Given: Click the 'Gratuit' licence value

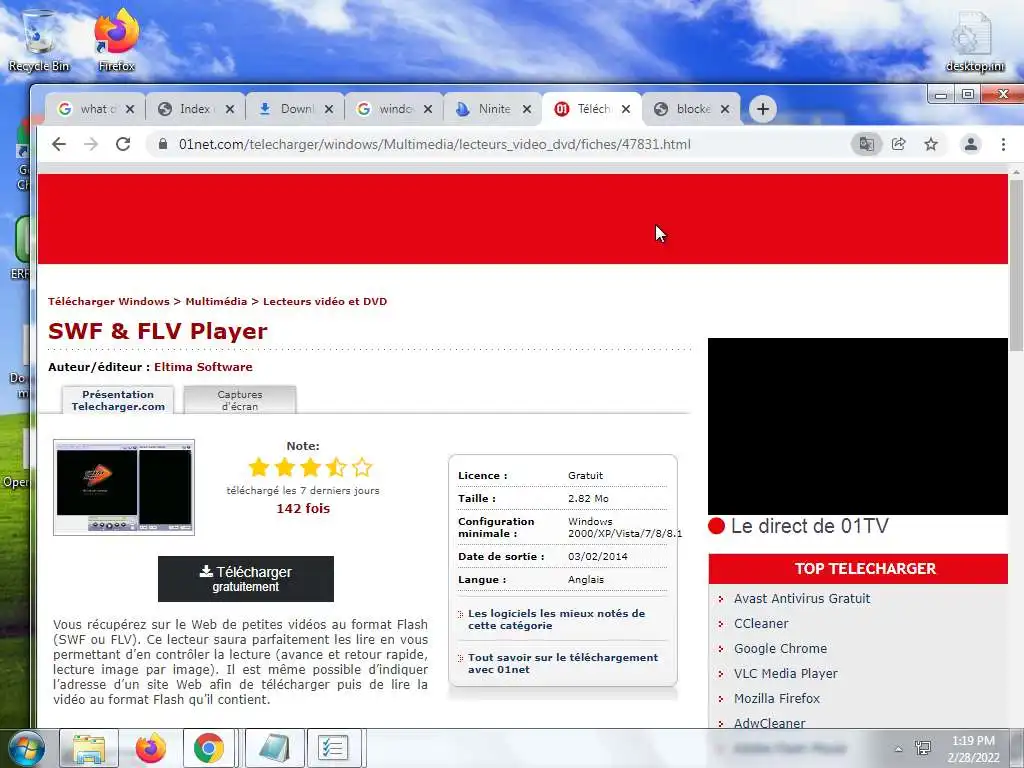Looking at the screenshot, I should coord(585,475).
